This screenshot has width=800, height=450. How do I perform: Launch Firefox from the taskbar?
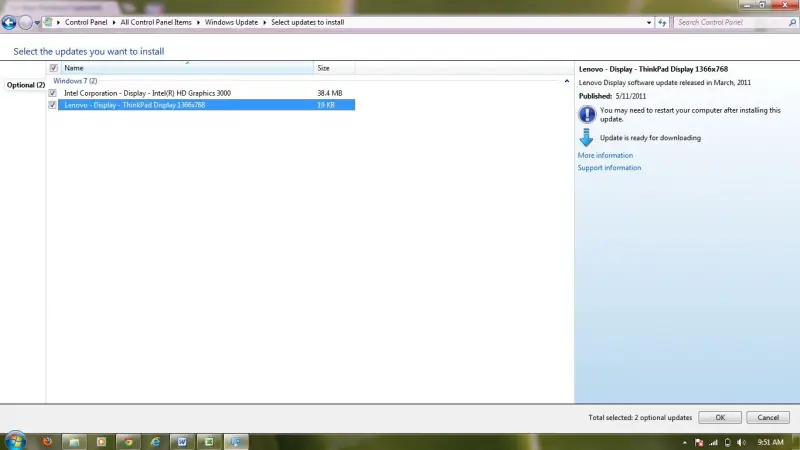(47, 442)
